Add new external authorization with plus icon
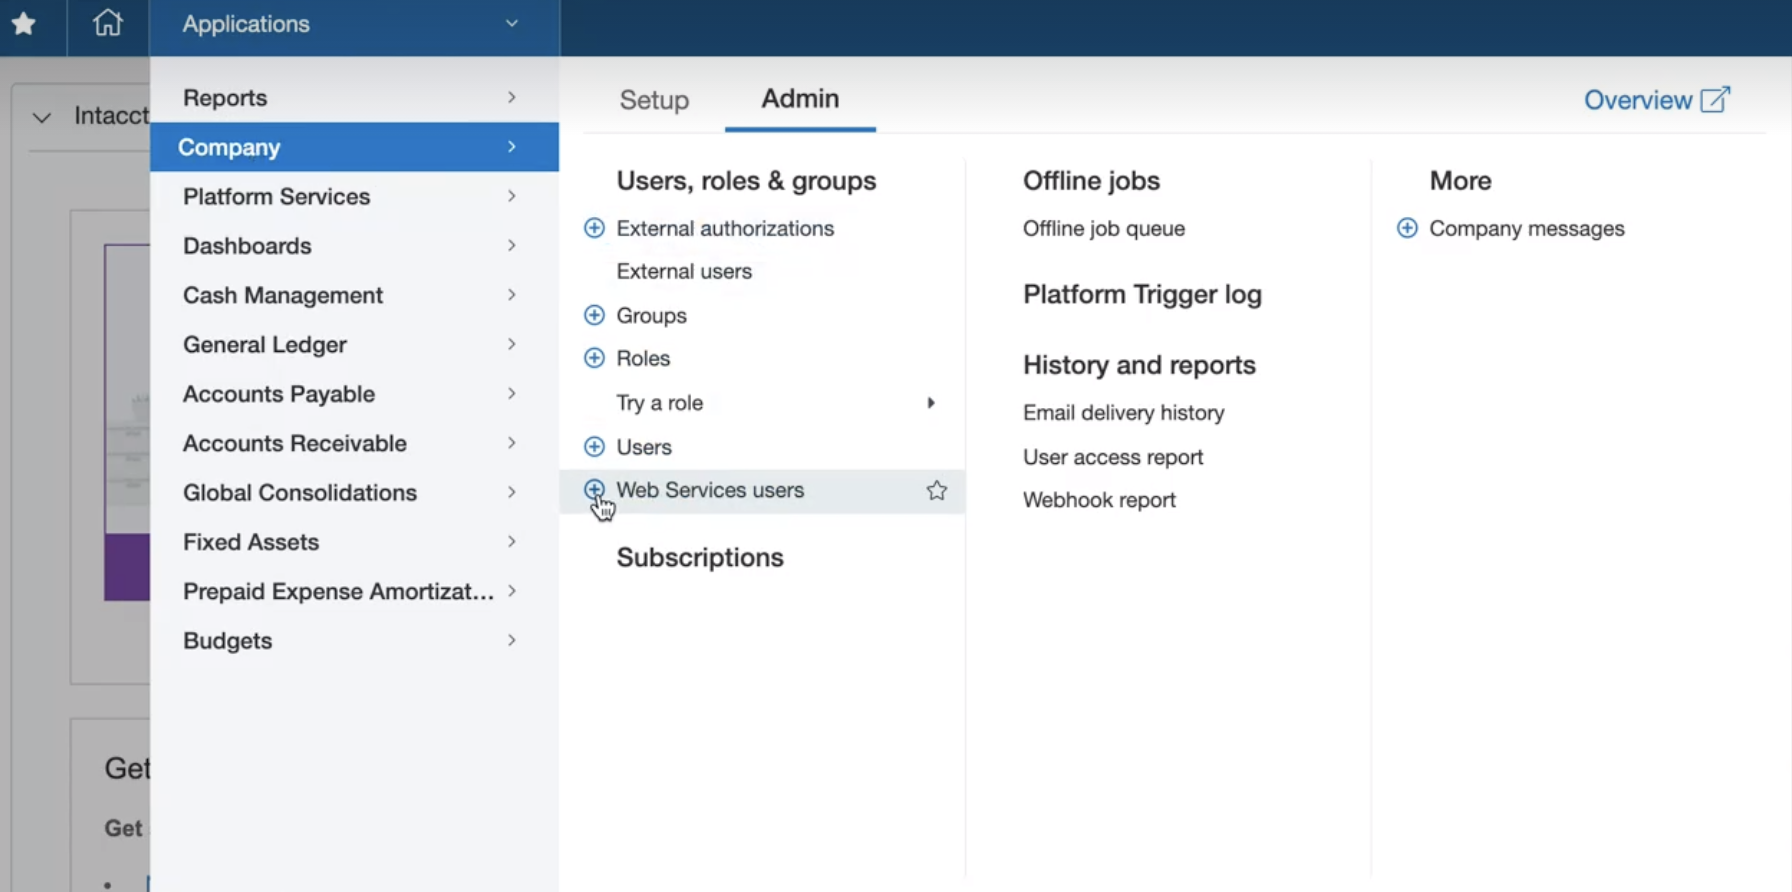Viewport: 1792px width, 892px height. pyautogui.click(x=594, y=228)
